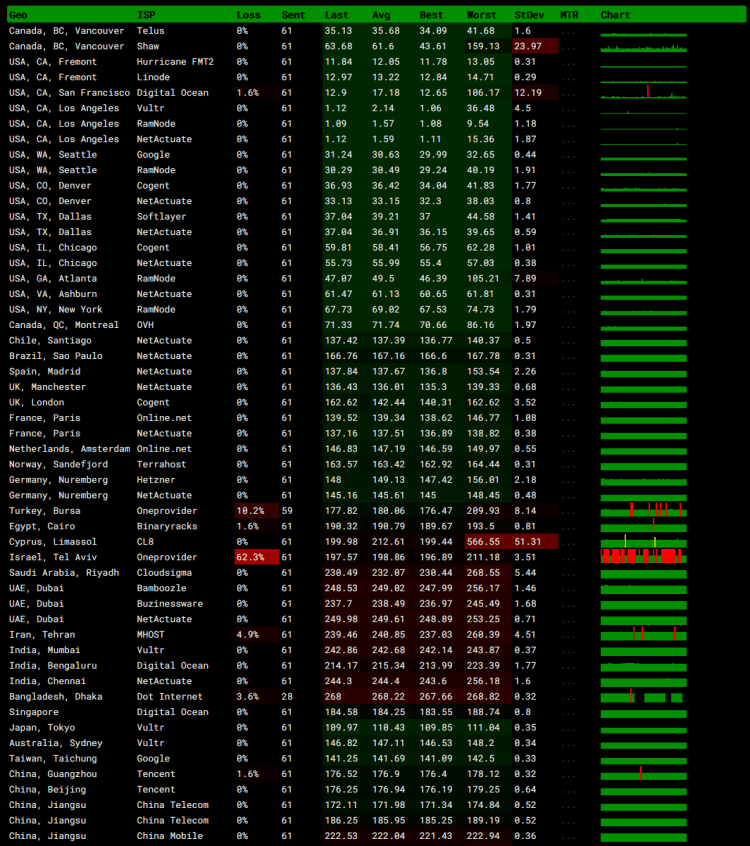Screen dimensions: 750x846
Task: Open MTR dots for Cyprus, Limassol row
Action: click(569, 541)
